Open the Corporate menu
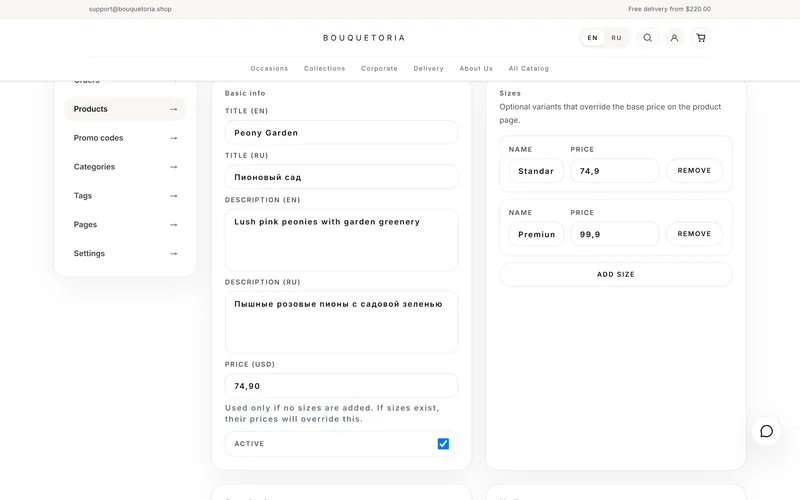 [379, 68]
